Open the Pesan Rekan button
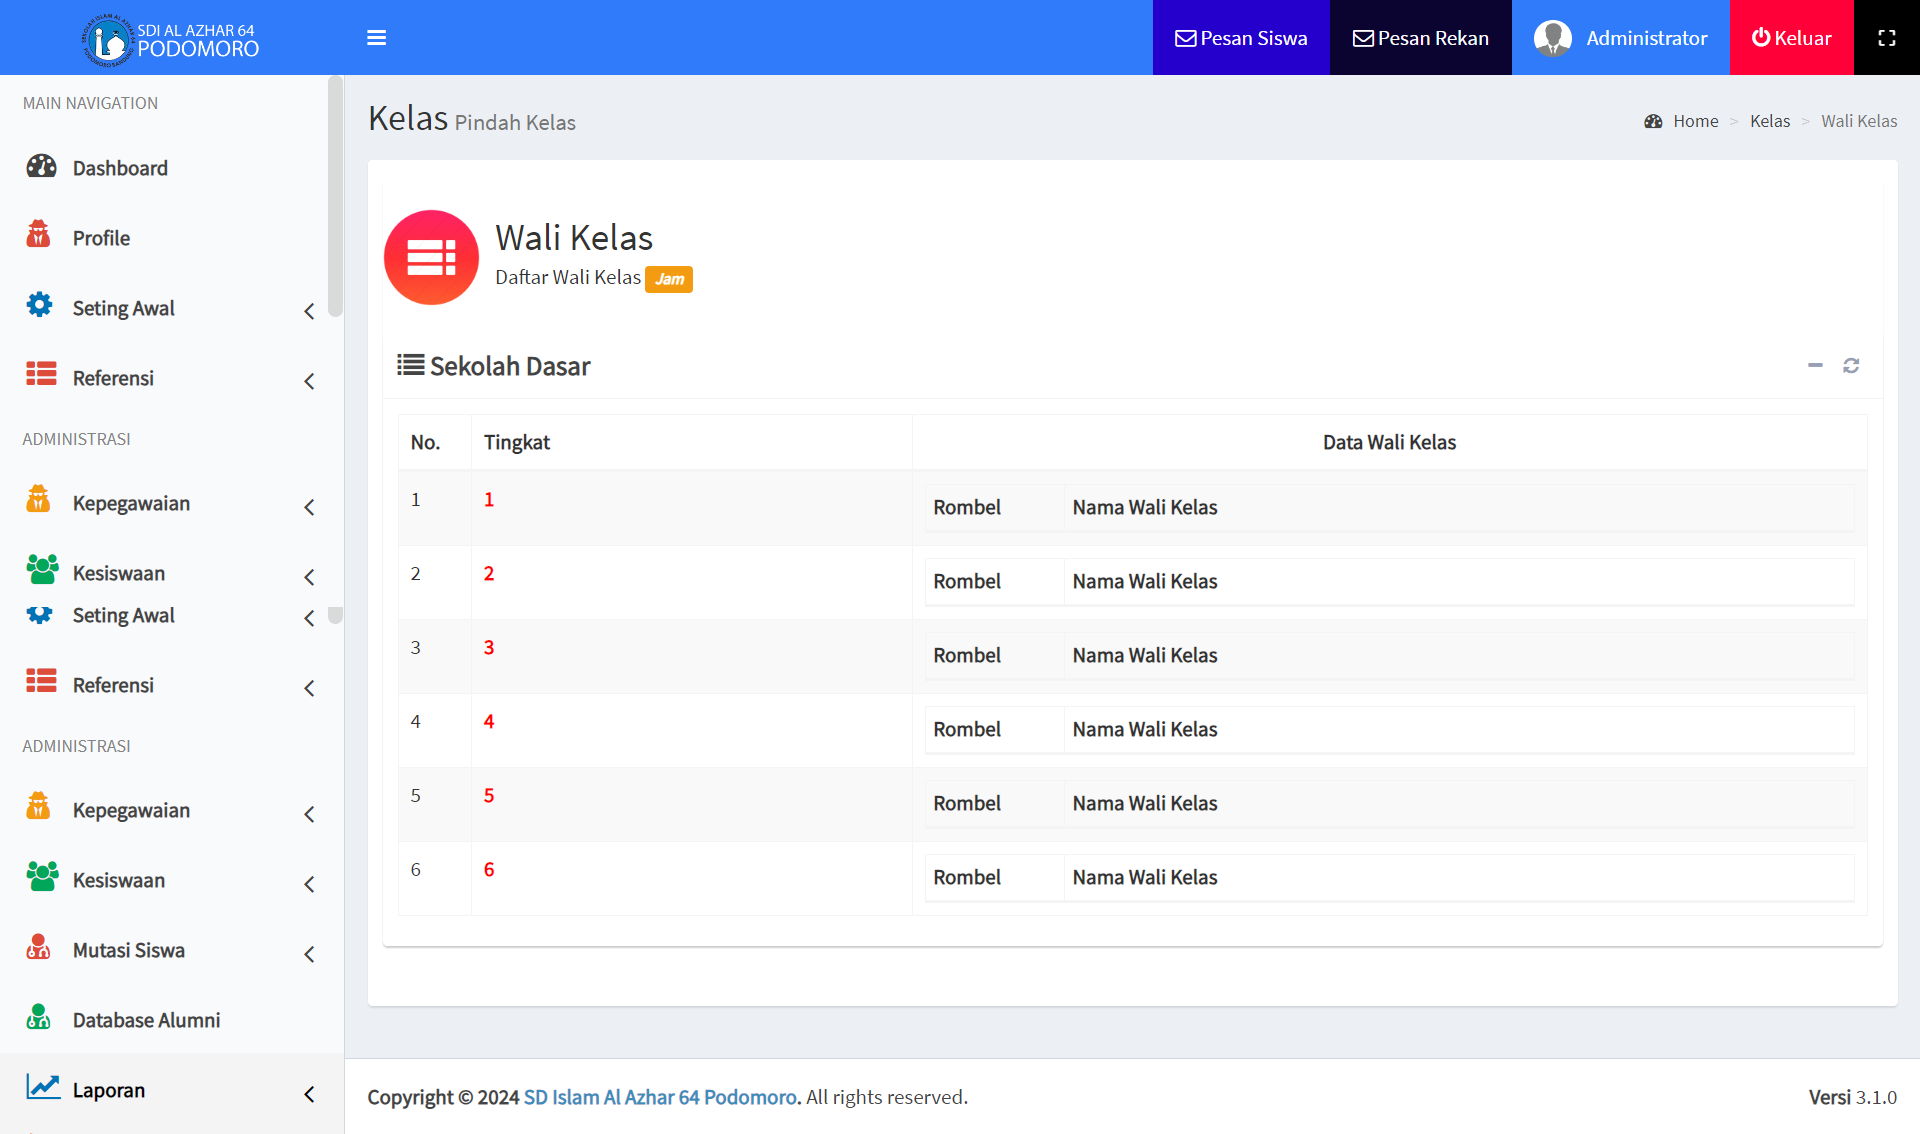Image resolution: width=1920 pixels, height=1134 pixels. pyautogui.click(x=1420, y=38)
